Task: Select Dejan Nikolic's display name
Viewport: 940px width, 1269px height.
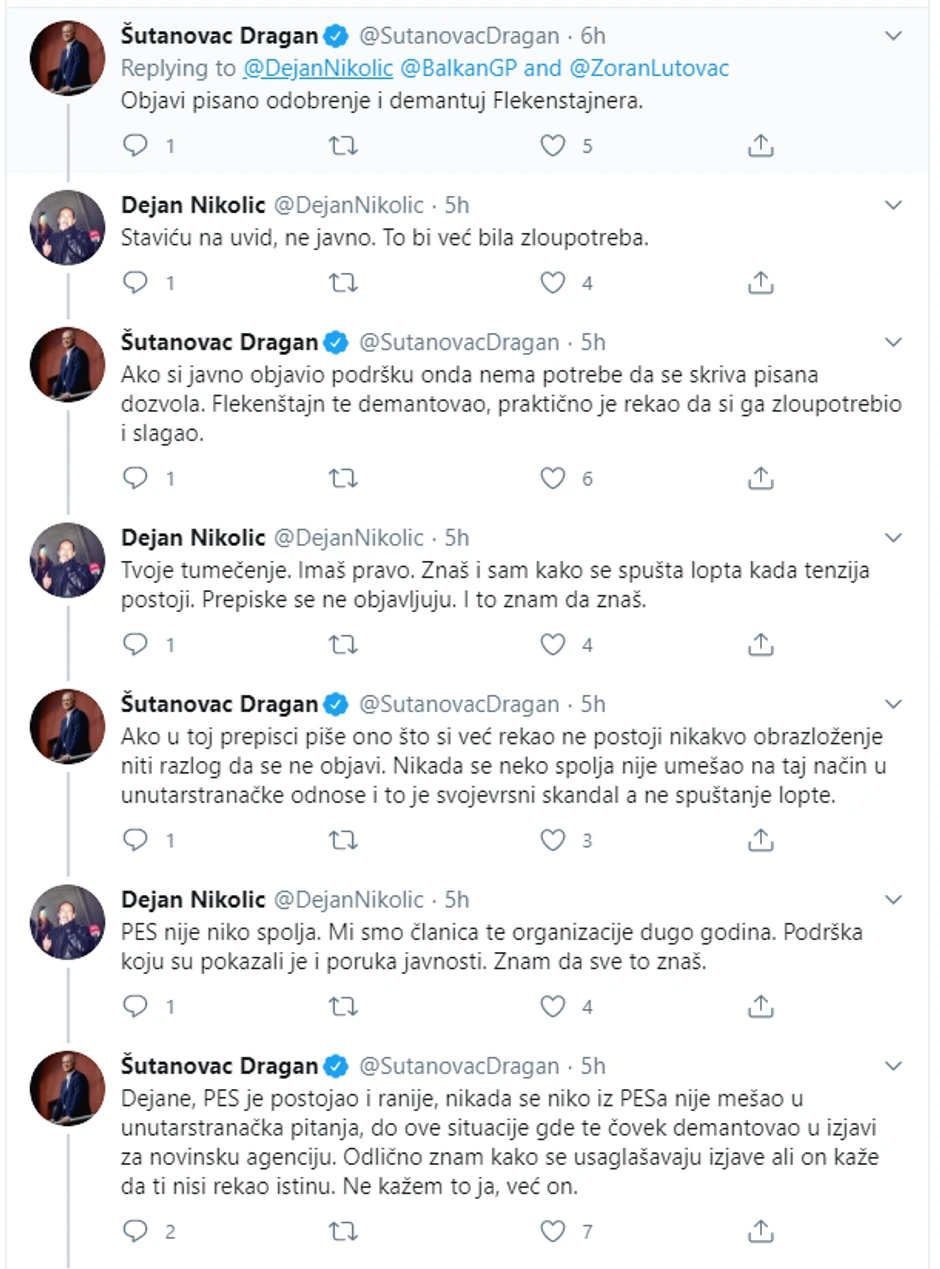Action: 195,204
